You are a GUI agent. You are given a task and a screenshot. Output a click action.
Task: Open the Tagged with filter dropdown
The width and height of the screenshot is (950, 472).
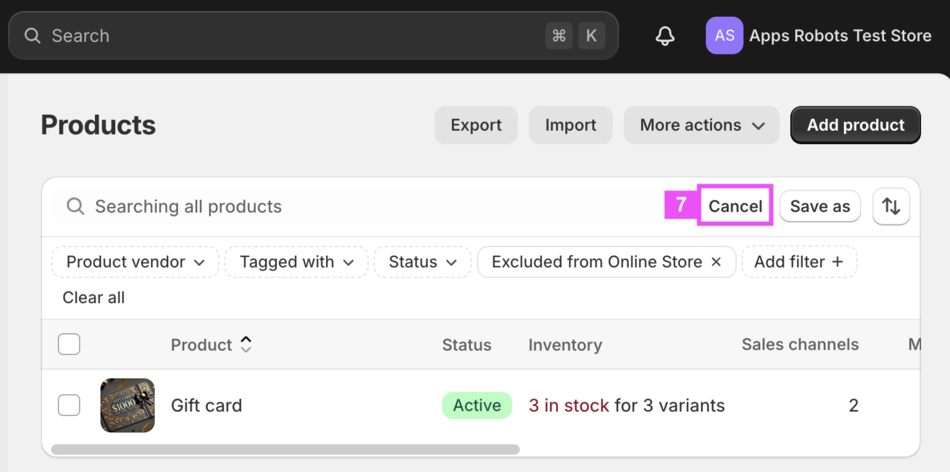click(297, 262)
